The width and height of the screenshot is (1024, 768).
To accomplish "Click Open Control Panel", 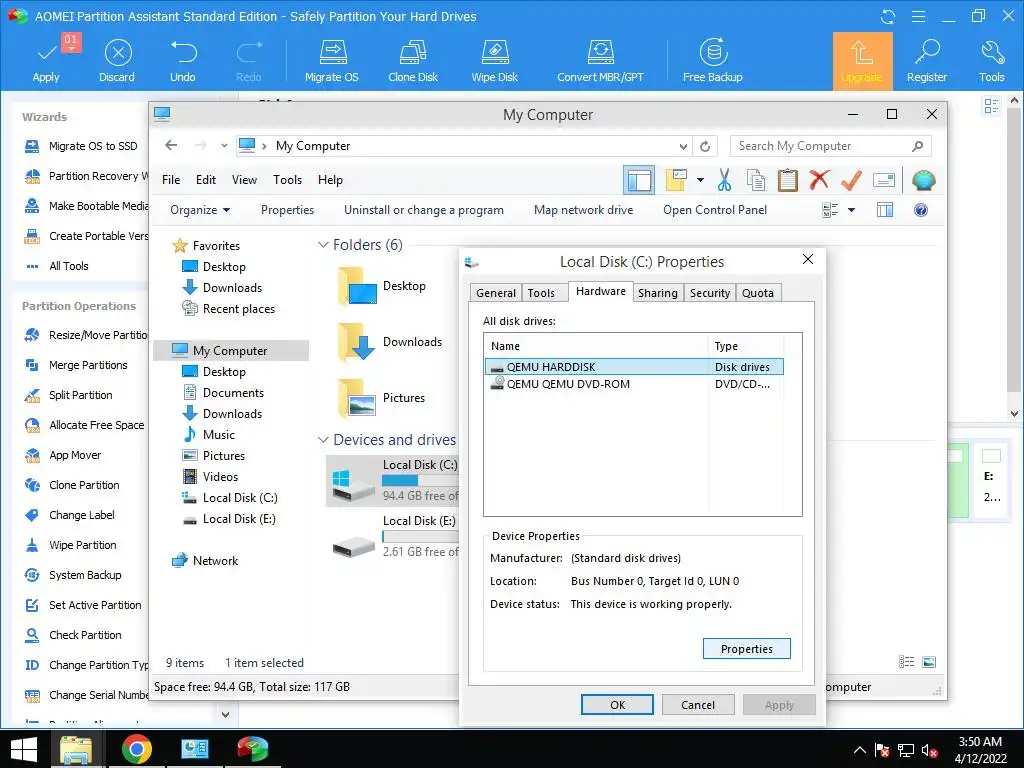I will coord(715,210).
